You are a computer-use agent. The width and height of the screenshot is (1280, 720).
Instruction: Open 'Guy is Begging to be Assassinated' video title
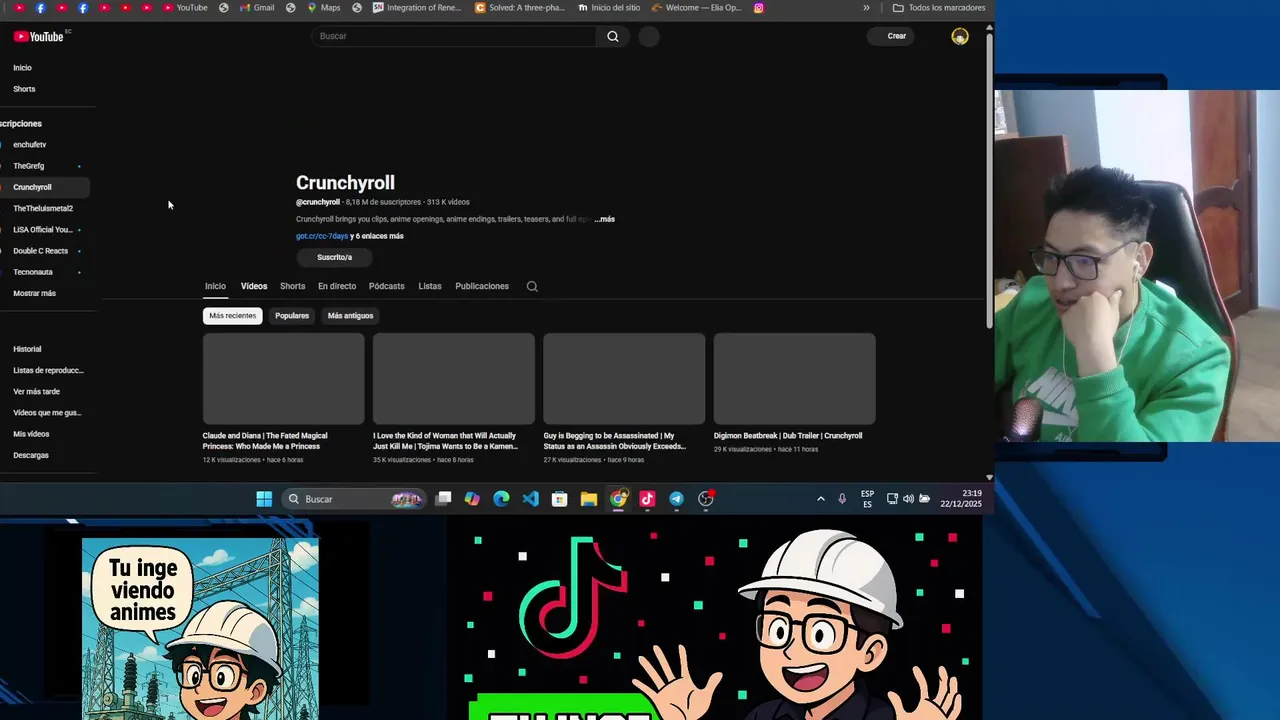tap(615, 441)
